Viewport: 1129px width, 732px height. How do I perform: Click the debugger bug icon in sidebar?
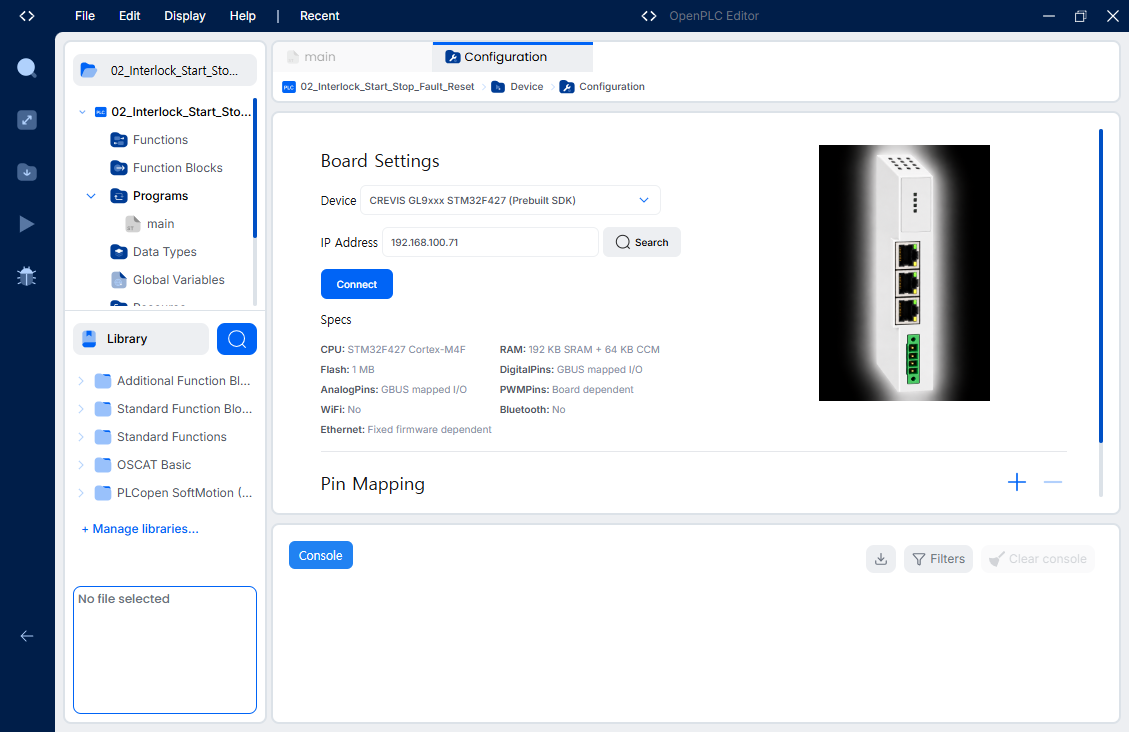pyautogui.click(x=27, y=276)
